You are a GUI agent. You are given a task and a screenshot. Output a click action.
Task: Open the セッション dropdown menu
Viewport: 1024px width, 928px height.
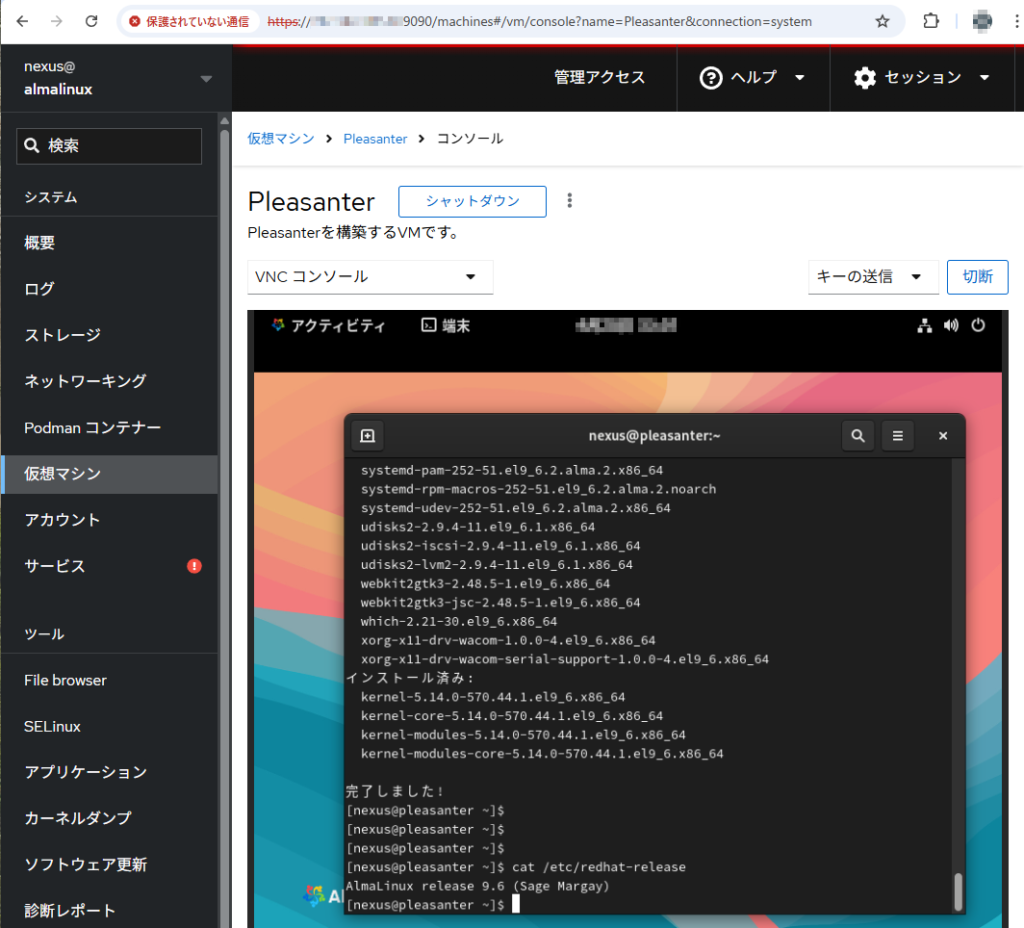pos(923,78)
